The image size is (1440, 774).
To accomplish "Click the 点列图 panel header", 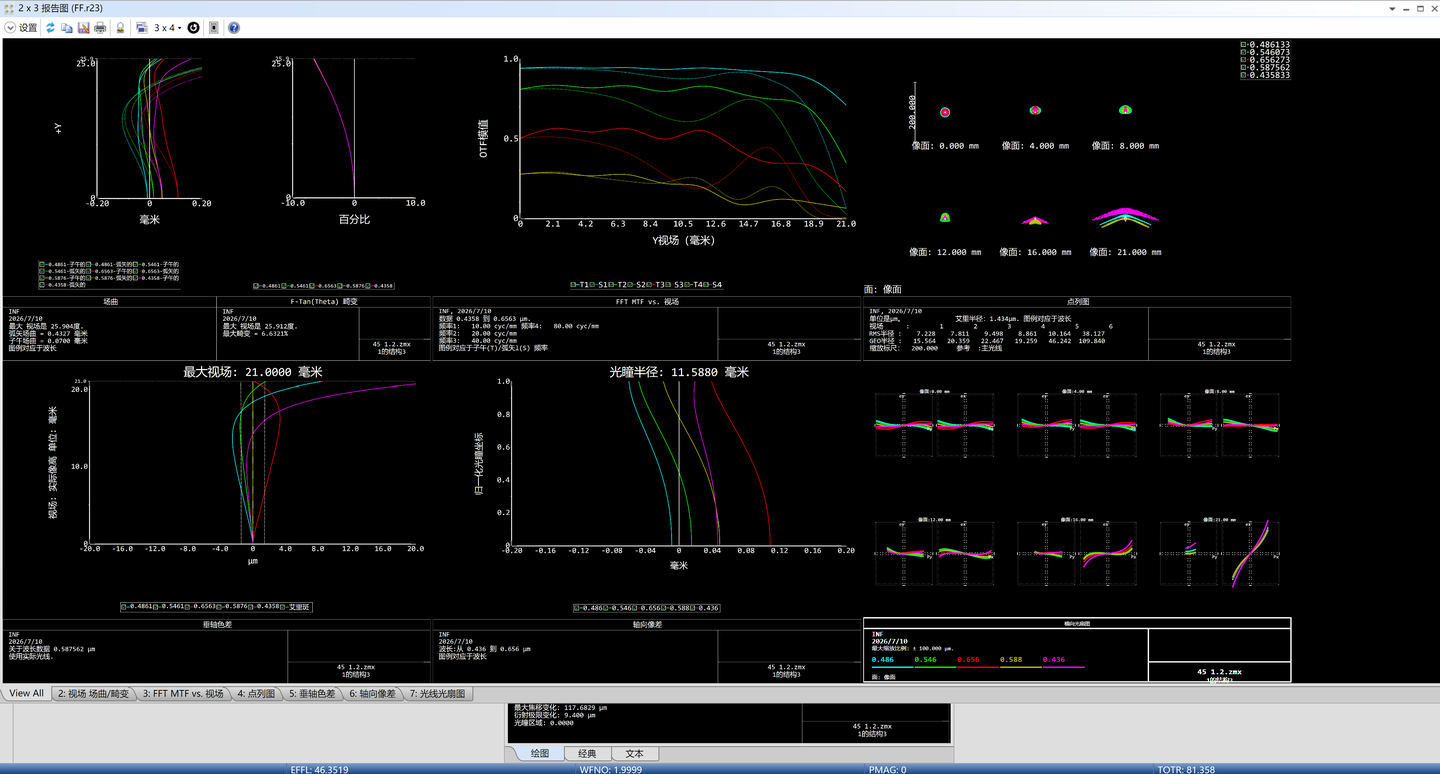I will pyautogui.click(x=1077, y=301).
